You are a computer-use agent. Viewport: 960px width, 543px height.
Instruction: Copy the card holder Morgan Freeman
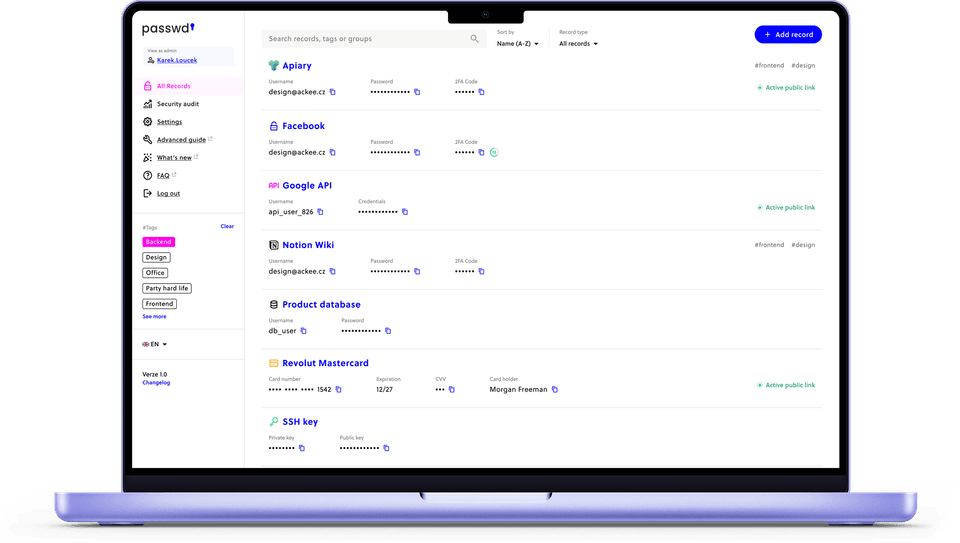[x=555, y=389]
